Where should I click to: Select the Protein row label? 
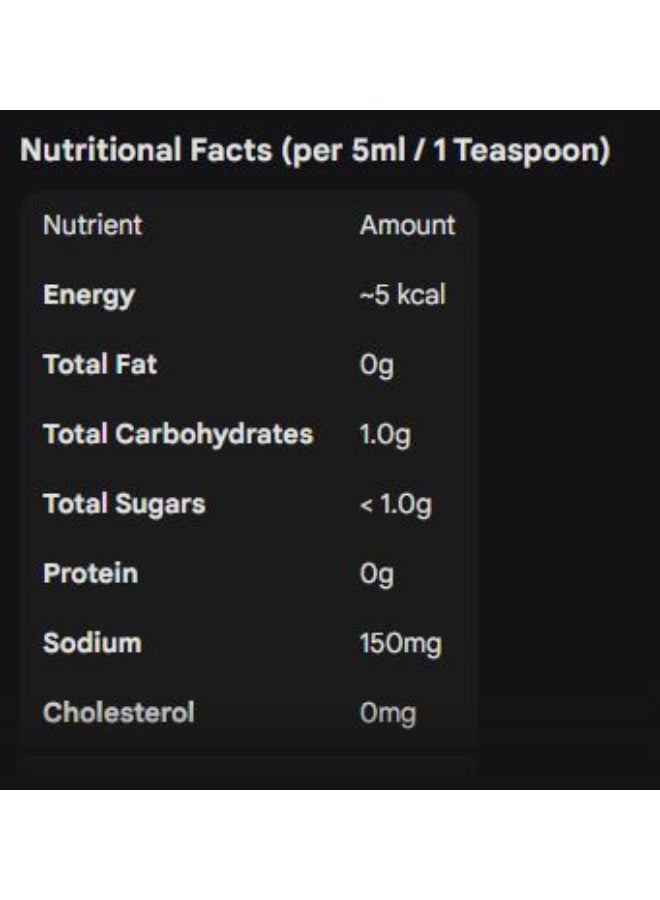tap(91, 573)
